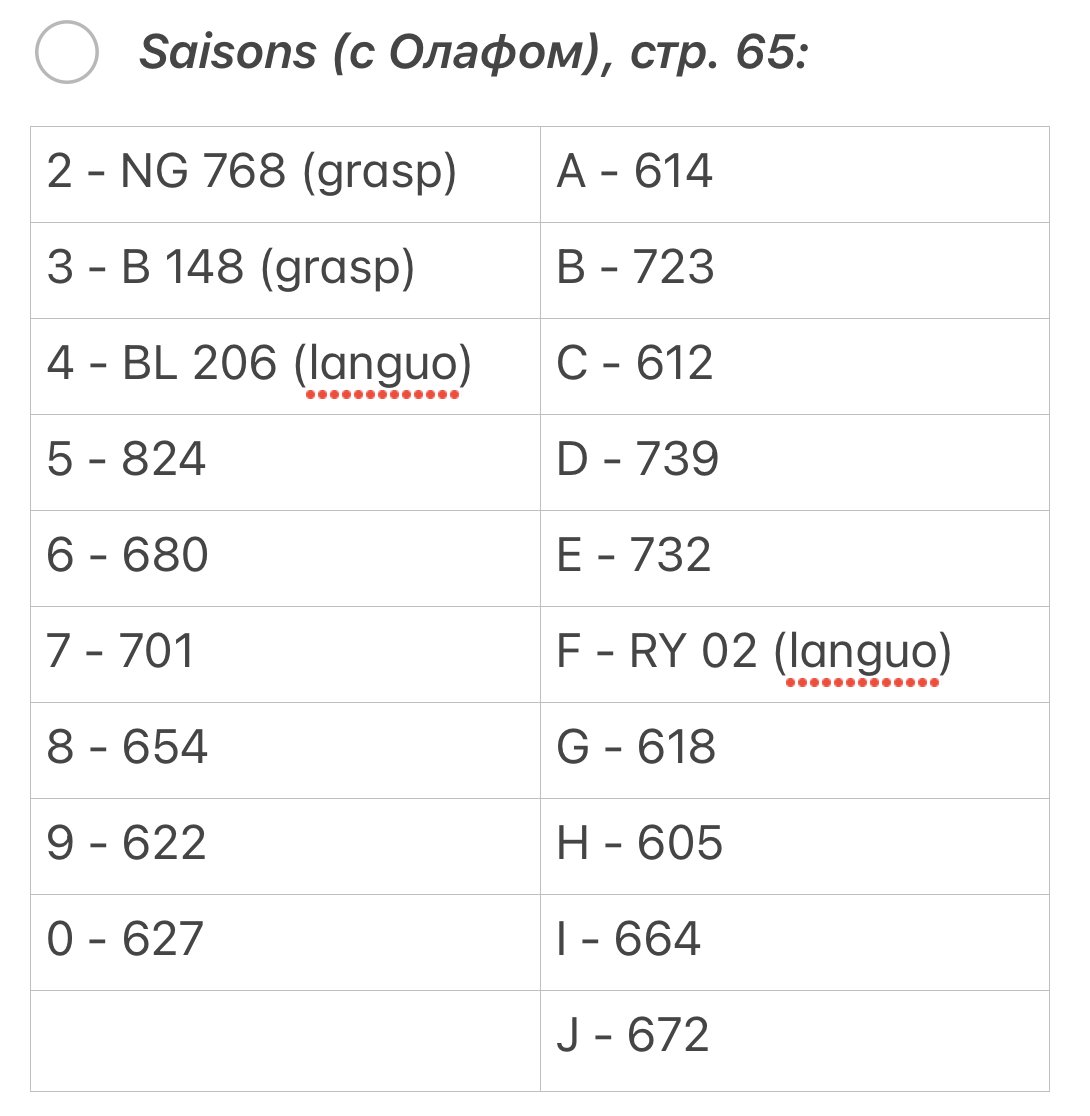The width and height of the screenshot is (1090, 1116).
Task: Select the cell '7 - 701'
Action: point(285,655)
